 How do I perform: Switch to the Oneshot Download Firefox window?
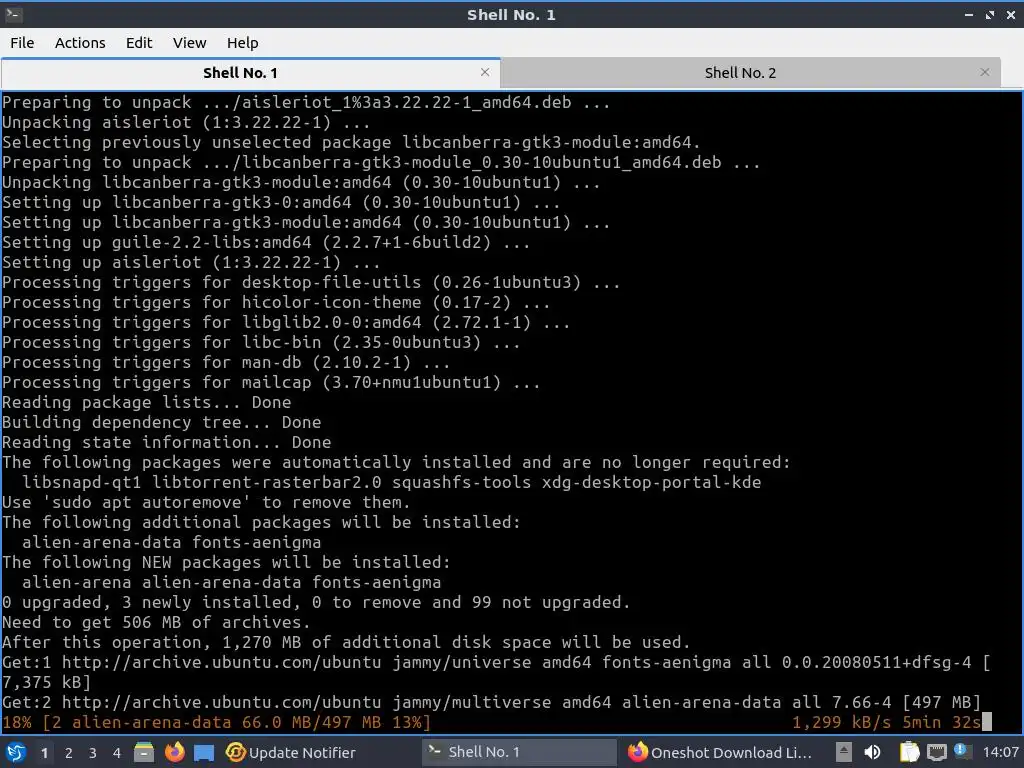tap(719, 752)
